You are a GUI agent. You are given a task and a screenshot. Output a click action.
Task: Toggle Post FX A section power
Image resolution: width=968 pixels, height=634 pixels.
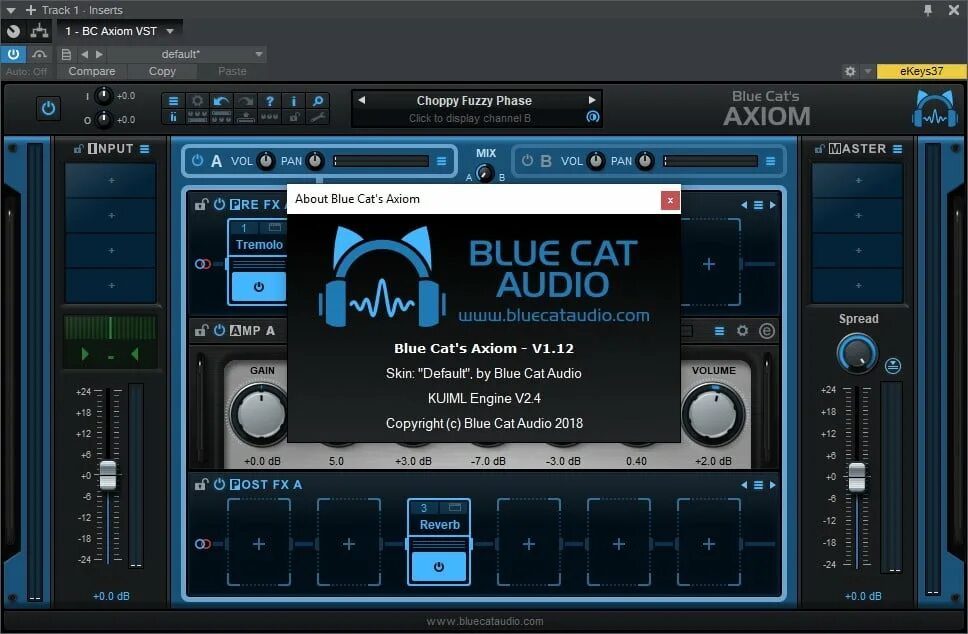click(219, 484)
